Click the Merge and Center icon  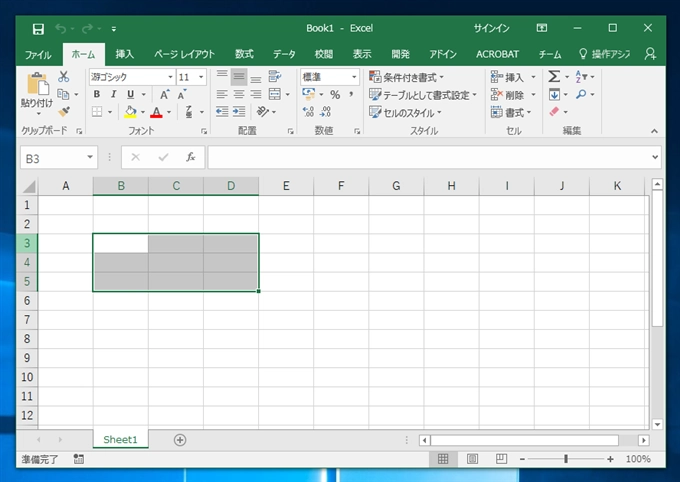[x=275, y=94]
